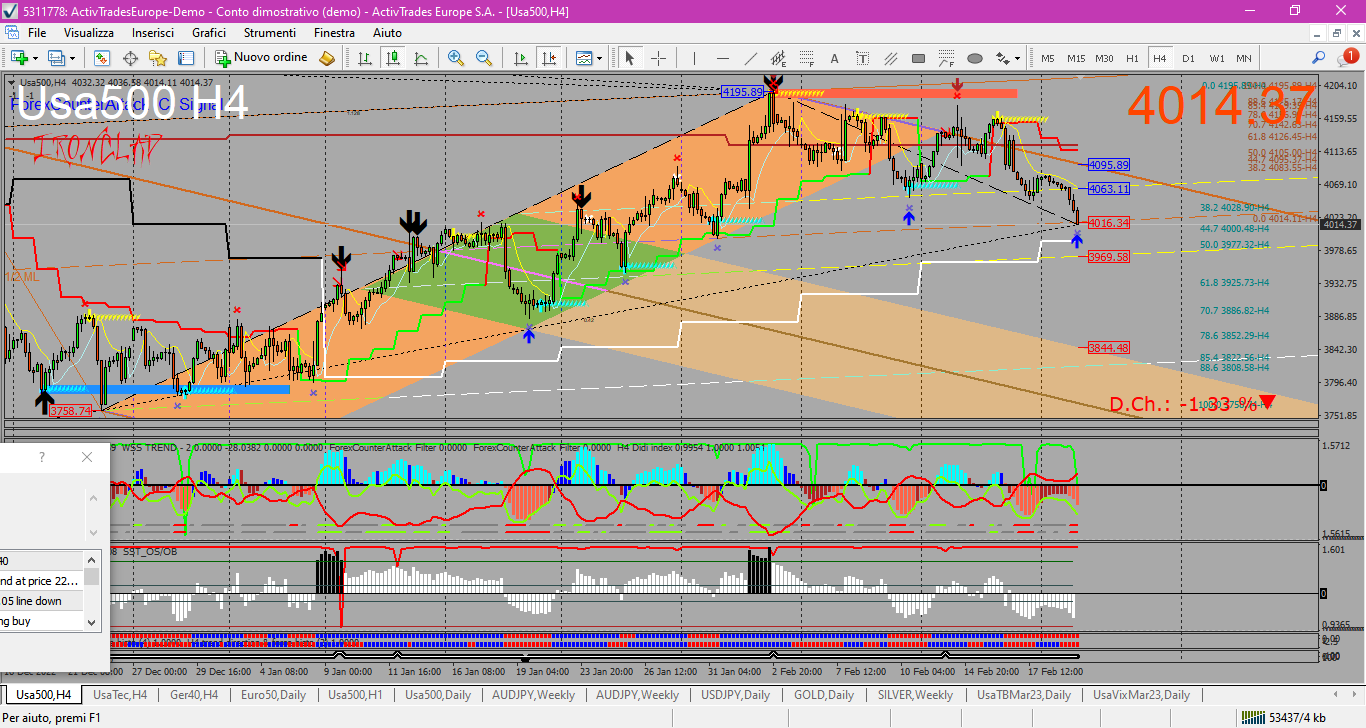
Task: Click the 3844.48 price label on the chart
Action: point(1109,348)
